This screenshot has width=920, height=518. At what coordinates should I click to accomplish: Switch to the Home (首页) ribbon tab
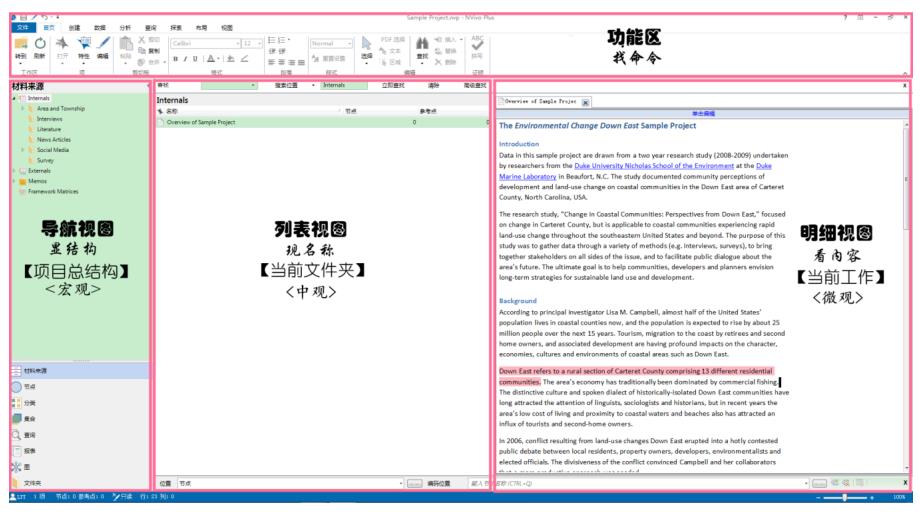49,28
